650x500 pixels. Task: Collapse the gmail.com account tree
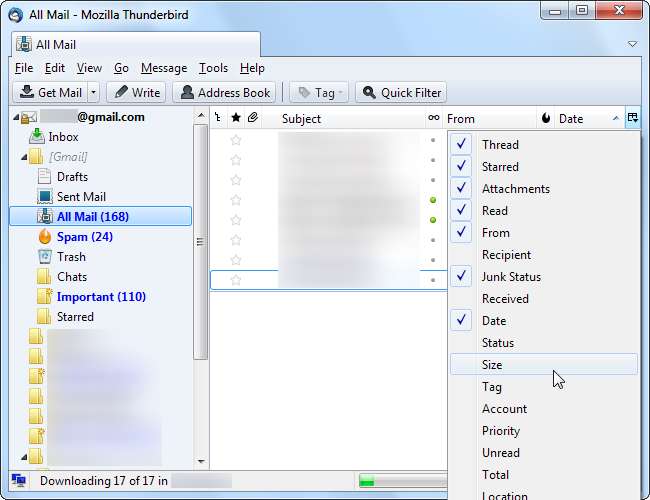pos(16,117)
